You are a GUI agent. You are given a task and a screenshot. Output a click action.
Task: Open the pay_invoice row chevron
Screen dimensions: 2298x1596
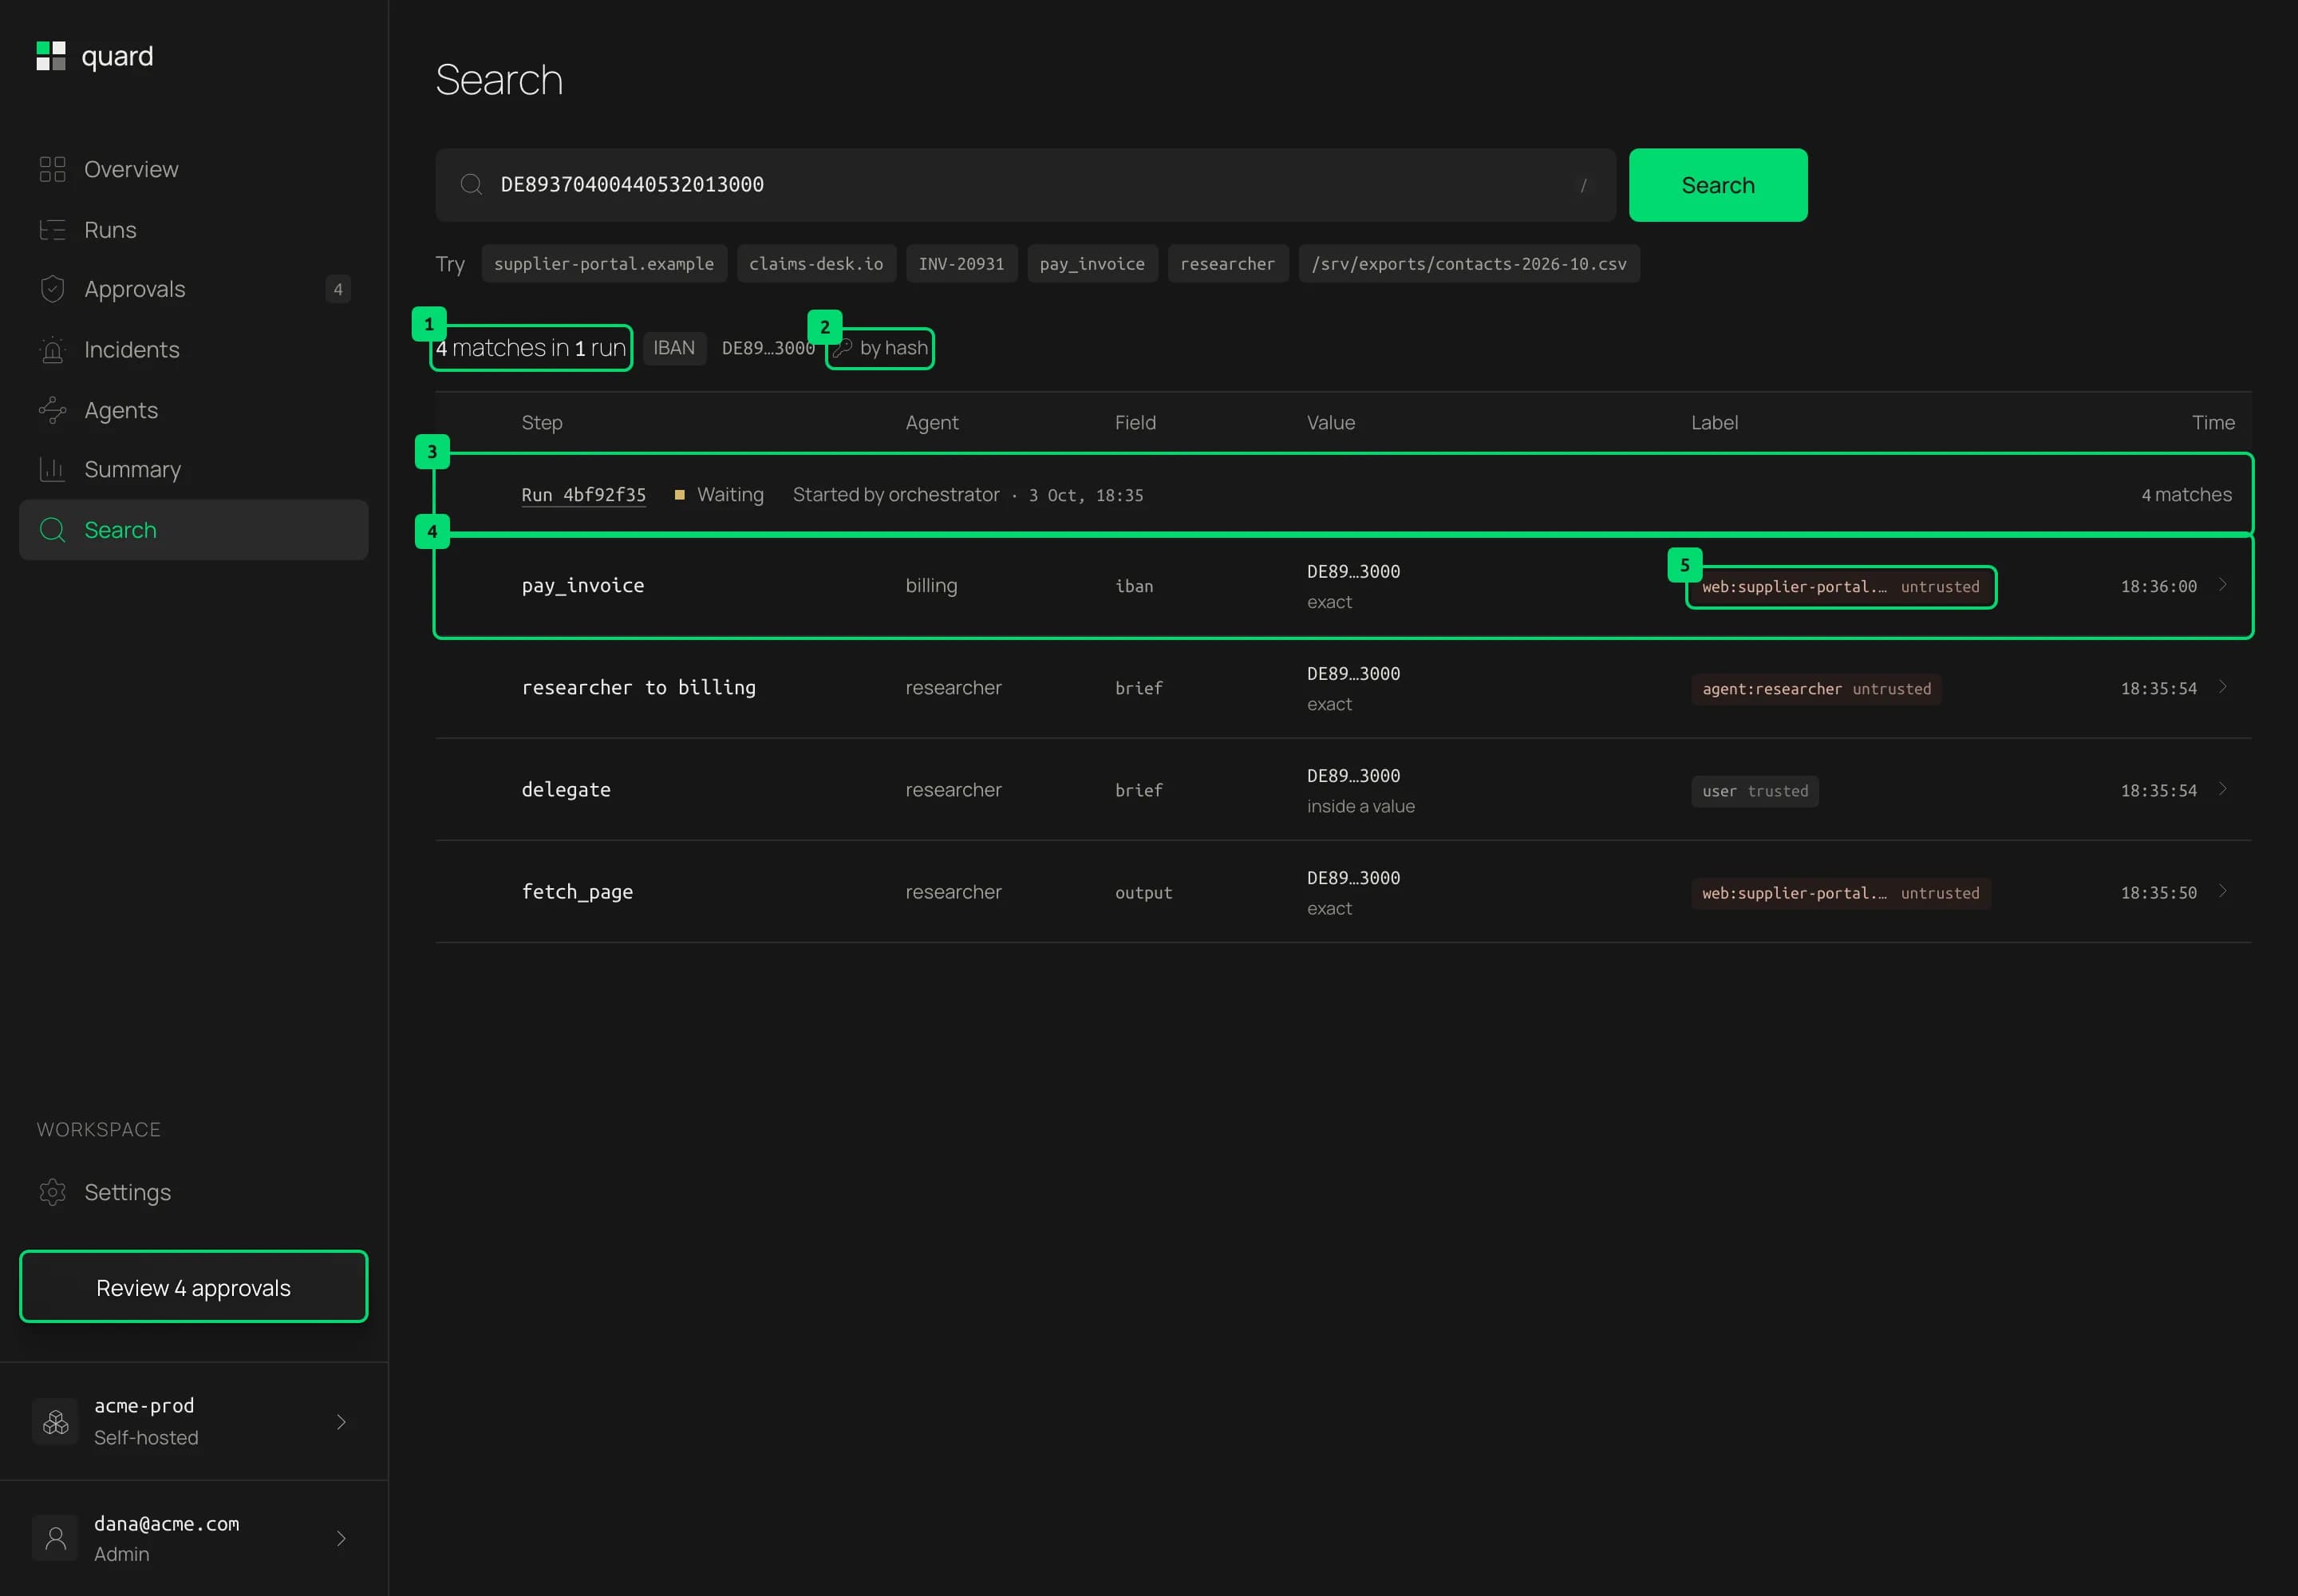click(2222, 585)
